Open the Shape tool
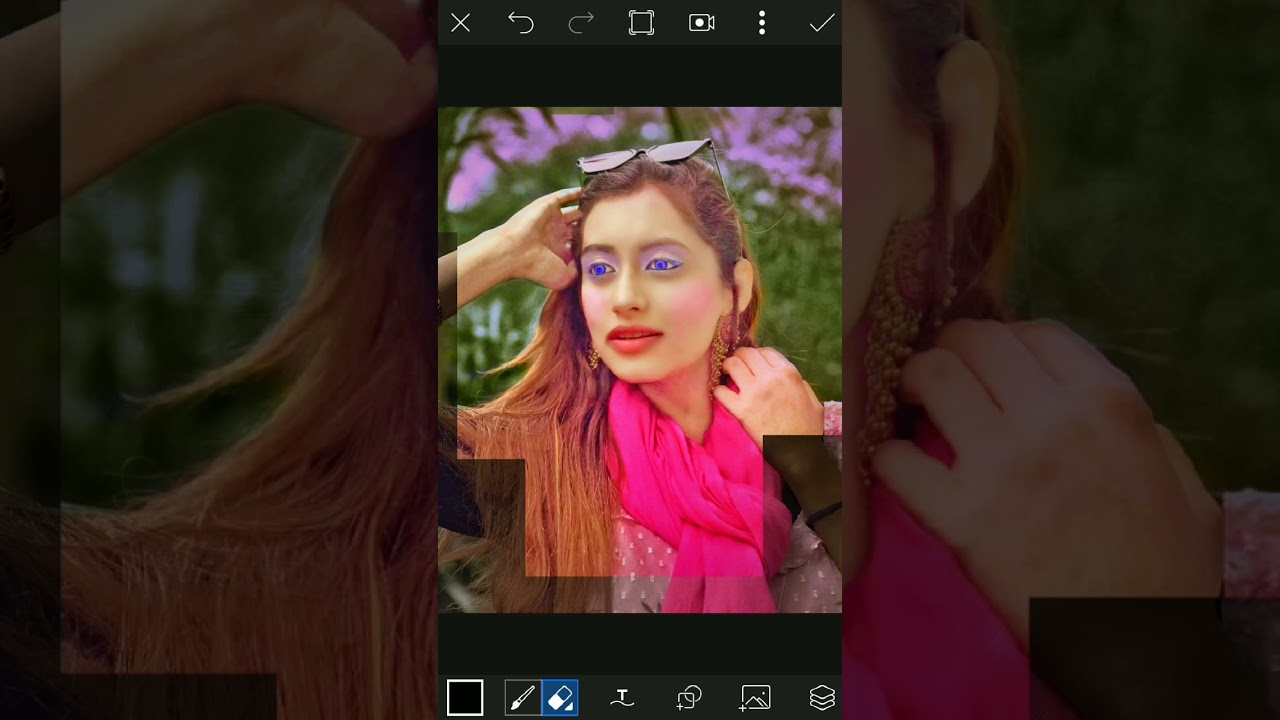This screenshot has height=720, width=1280. tap(689, 698)
